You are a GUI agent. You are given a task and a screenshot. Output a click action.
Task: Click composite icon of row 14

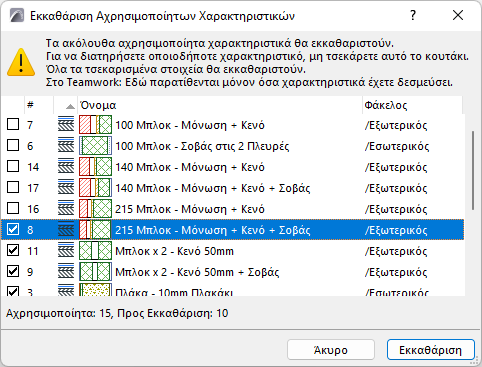(x=66, y=167)
